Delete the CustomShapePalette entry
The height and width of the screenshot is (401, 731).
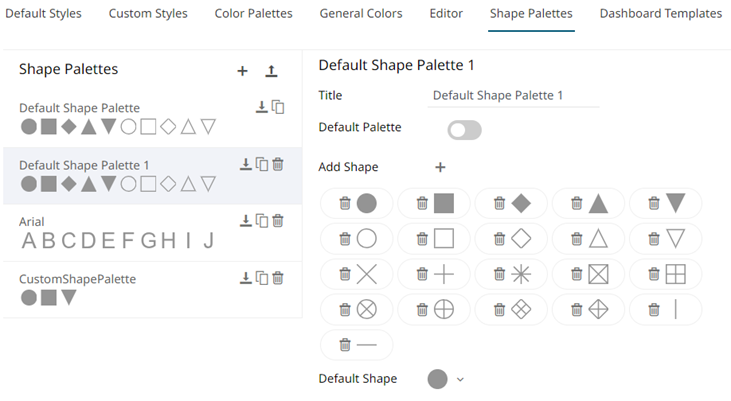click(278, 278)
